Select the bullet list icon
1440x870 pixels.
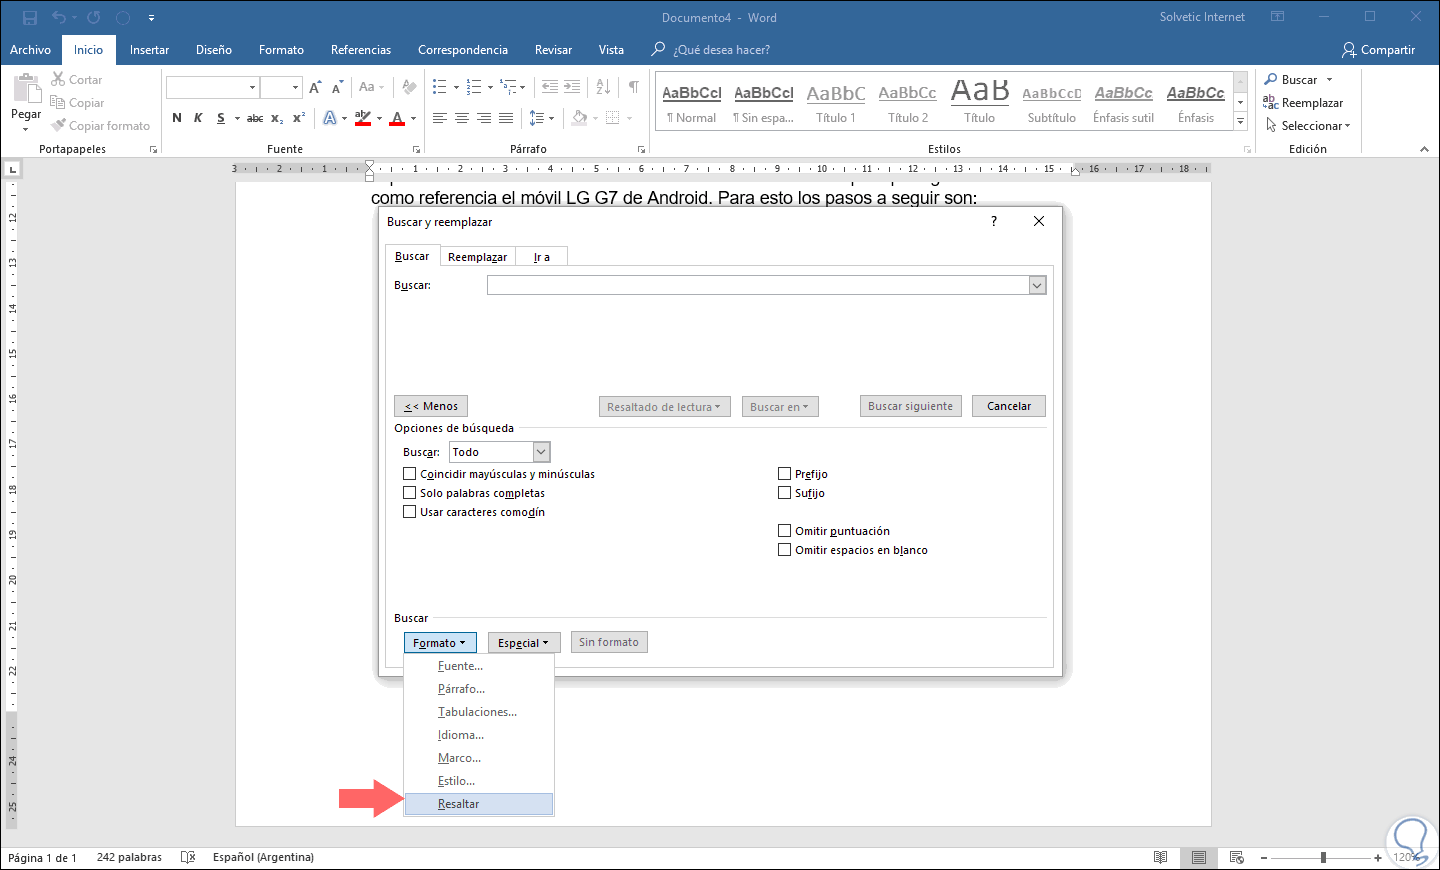coord(439,87)
